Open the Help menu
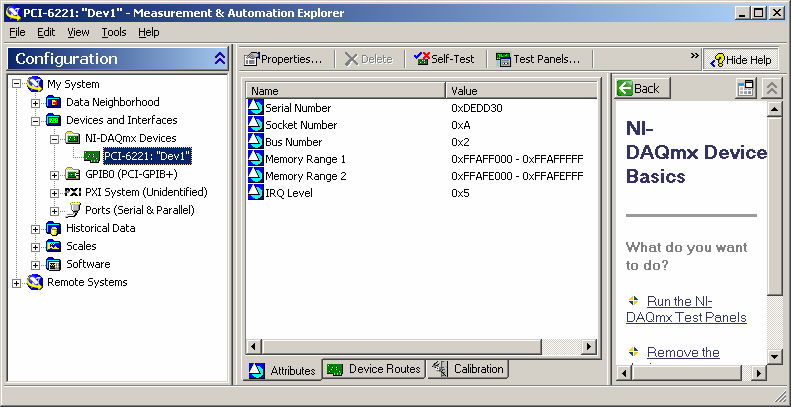Viewport: 791px width, 407px height. (148, 32)
